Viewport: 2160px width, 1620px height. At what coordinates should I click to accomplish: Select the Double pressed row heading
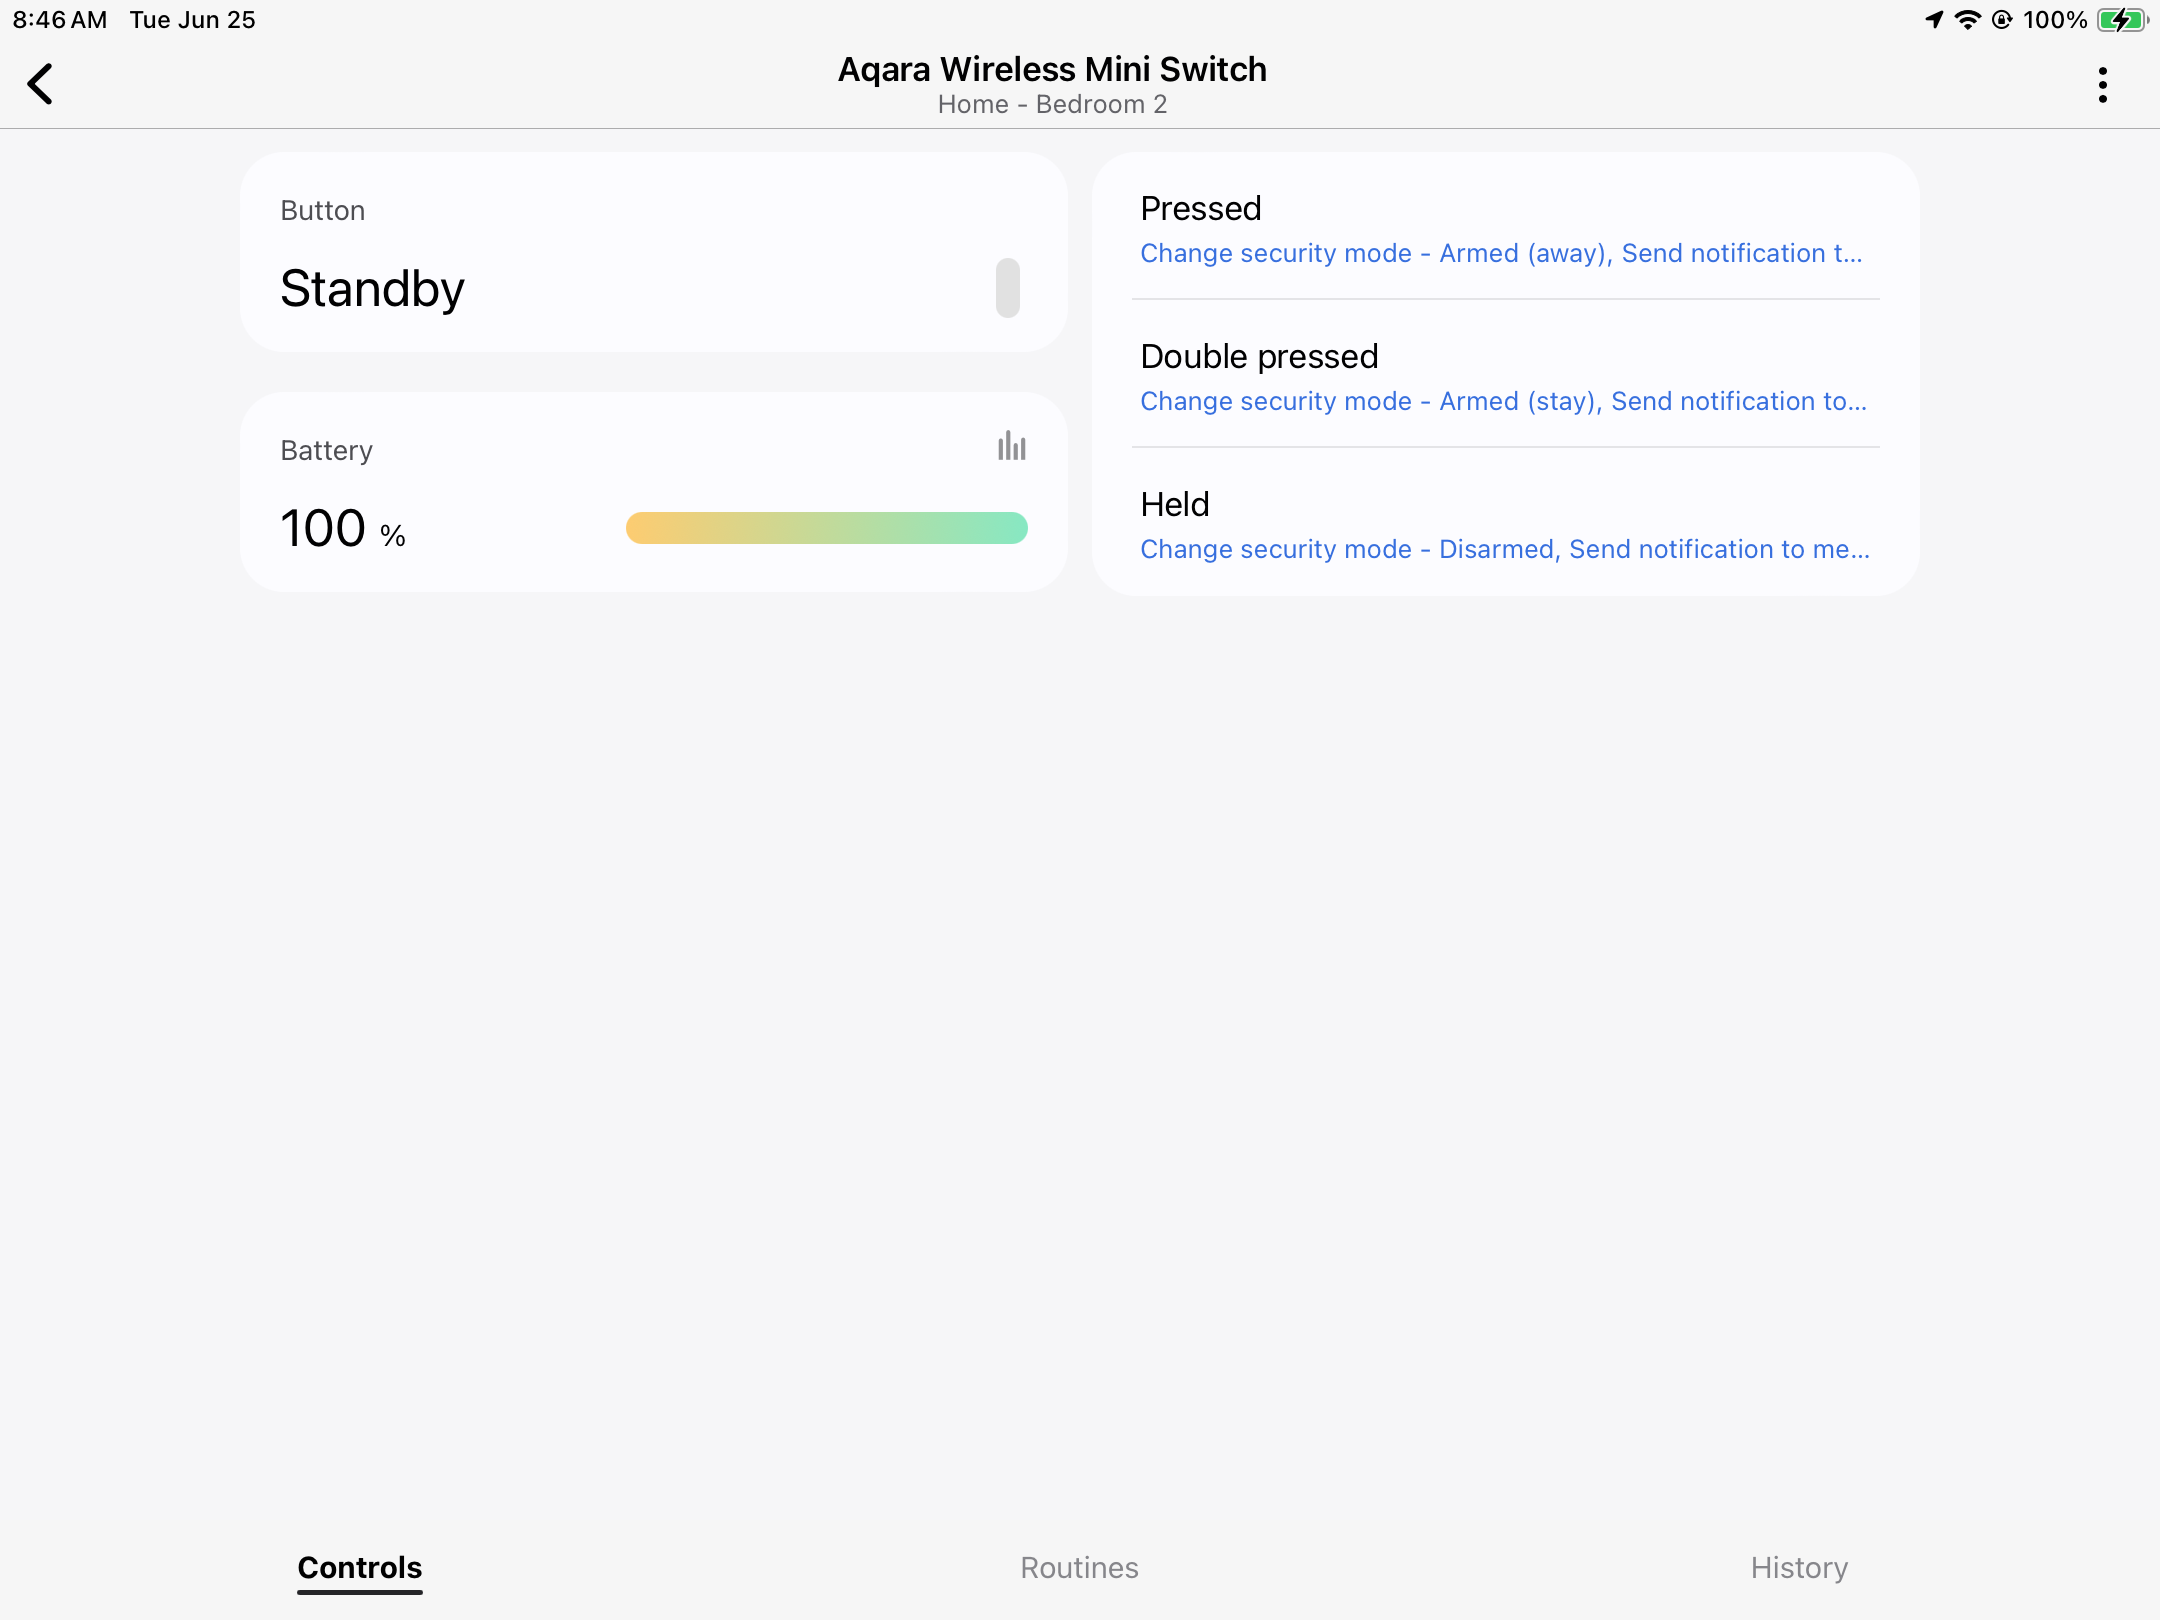[x=1259, y=356]
